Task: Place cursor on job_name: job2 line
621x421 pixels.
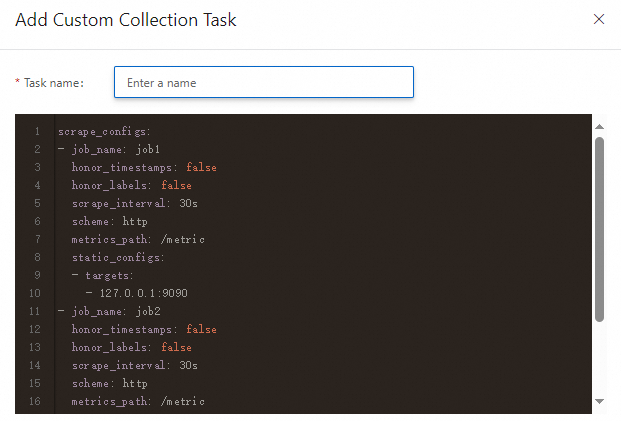Action: pyautogui.click(x=109, y=311)
